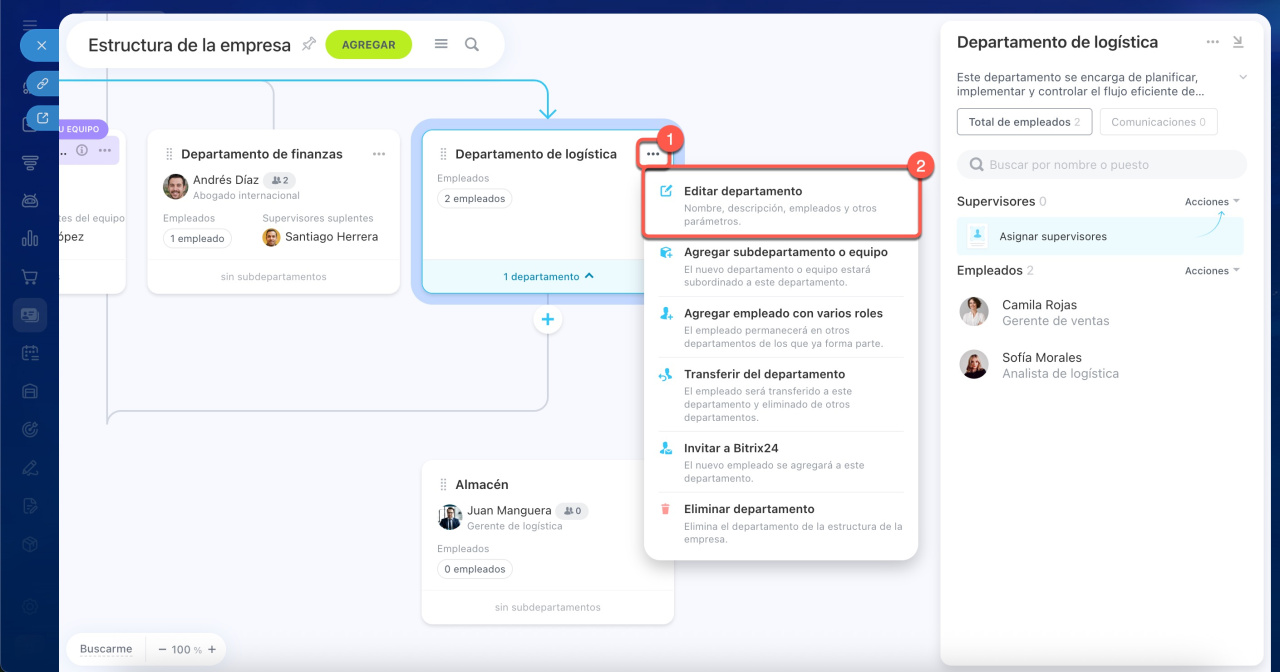Open Acciones dropdown for Empleados
Screen dimensions: 1280x672
pyautogui.click(x=1212, y=271)
